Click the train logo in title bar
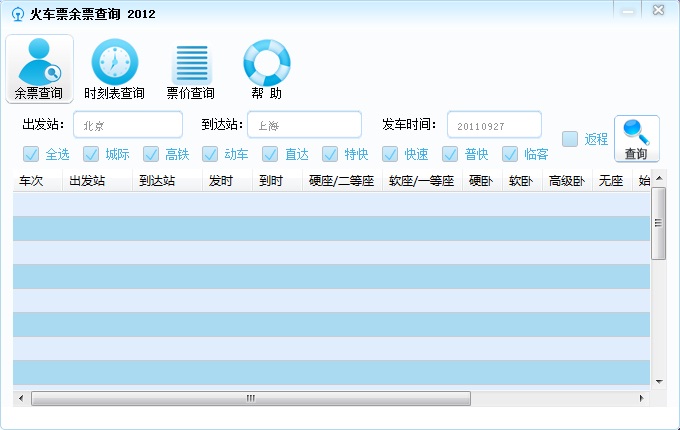The width and height of the screenshot is (680, 430). [17, 14]
